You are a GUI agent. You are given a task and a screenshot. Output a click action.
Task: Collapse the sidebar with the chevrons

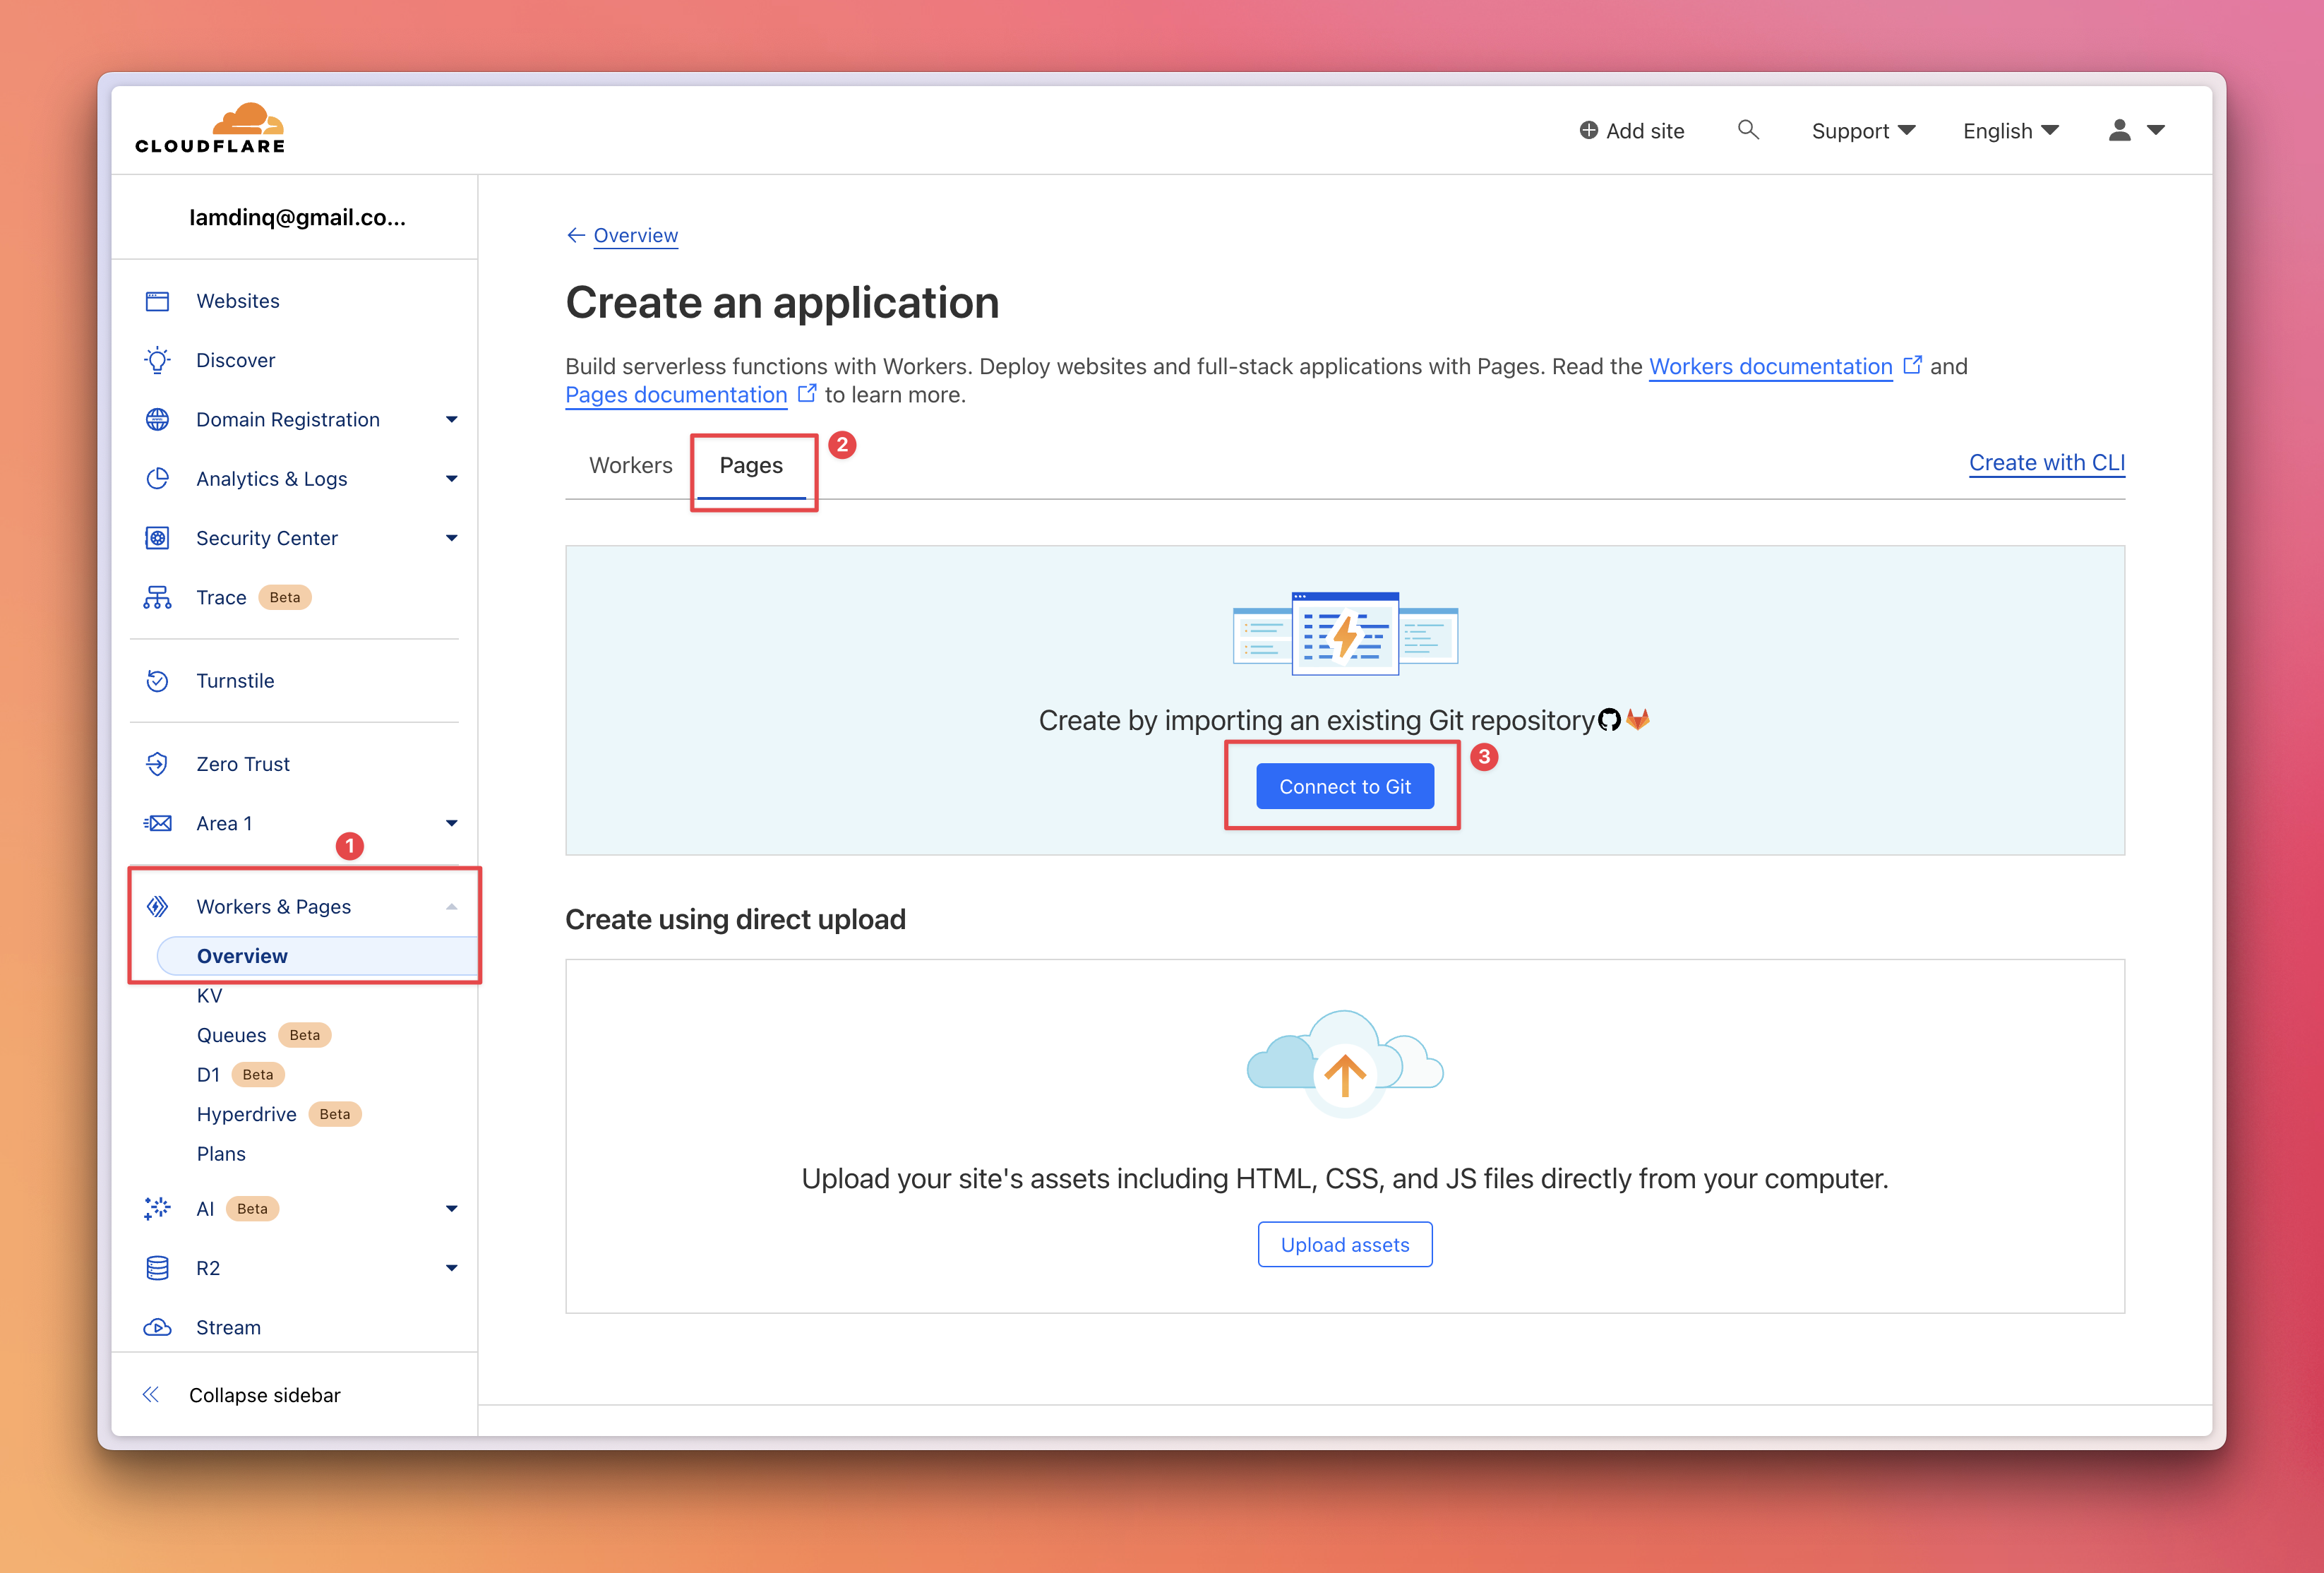pyautogui.click(x=151, y=1394)
